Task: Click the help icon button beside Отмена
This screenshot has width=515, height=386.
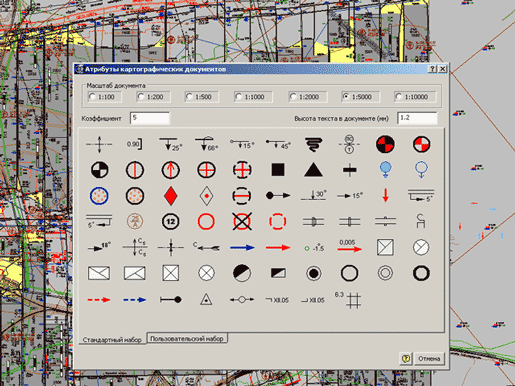Action: click(x=406, y=359)
